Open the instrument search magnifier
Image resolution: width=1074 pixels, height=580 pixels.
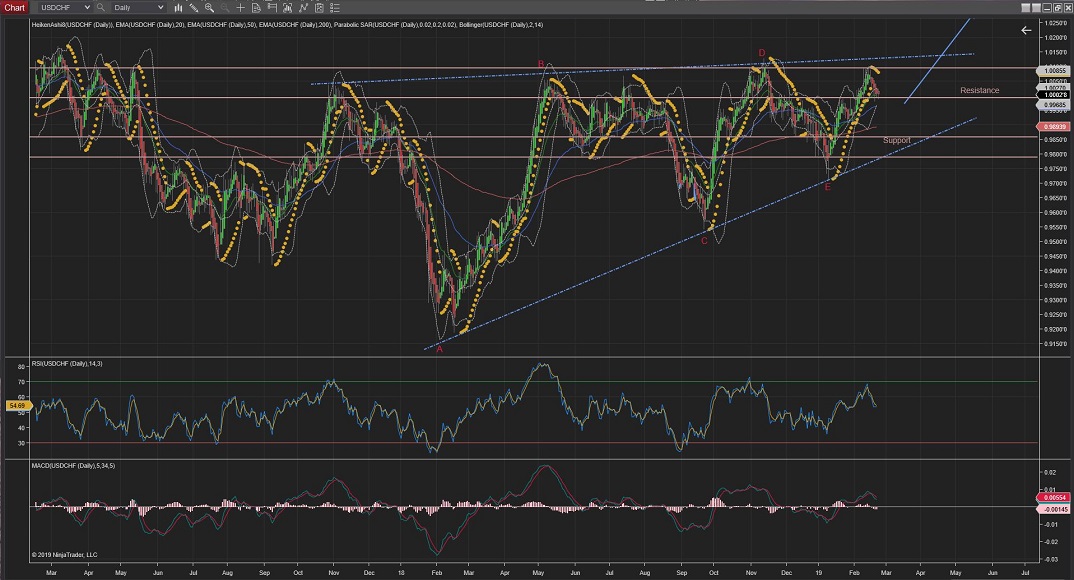pos(101,8)
